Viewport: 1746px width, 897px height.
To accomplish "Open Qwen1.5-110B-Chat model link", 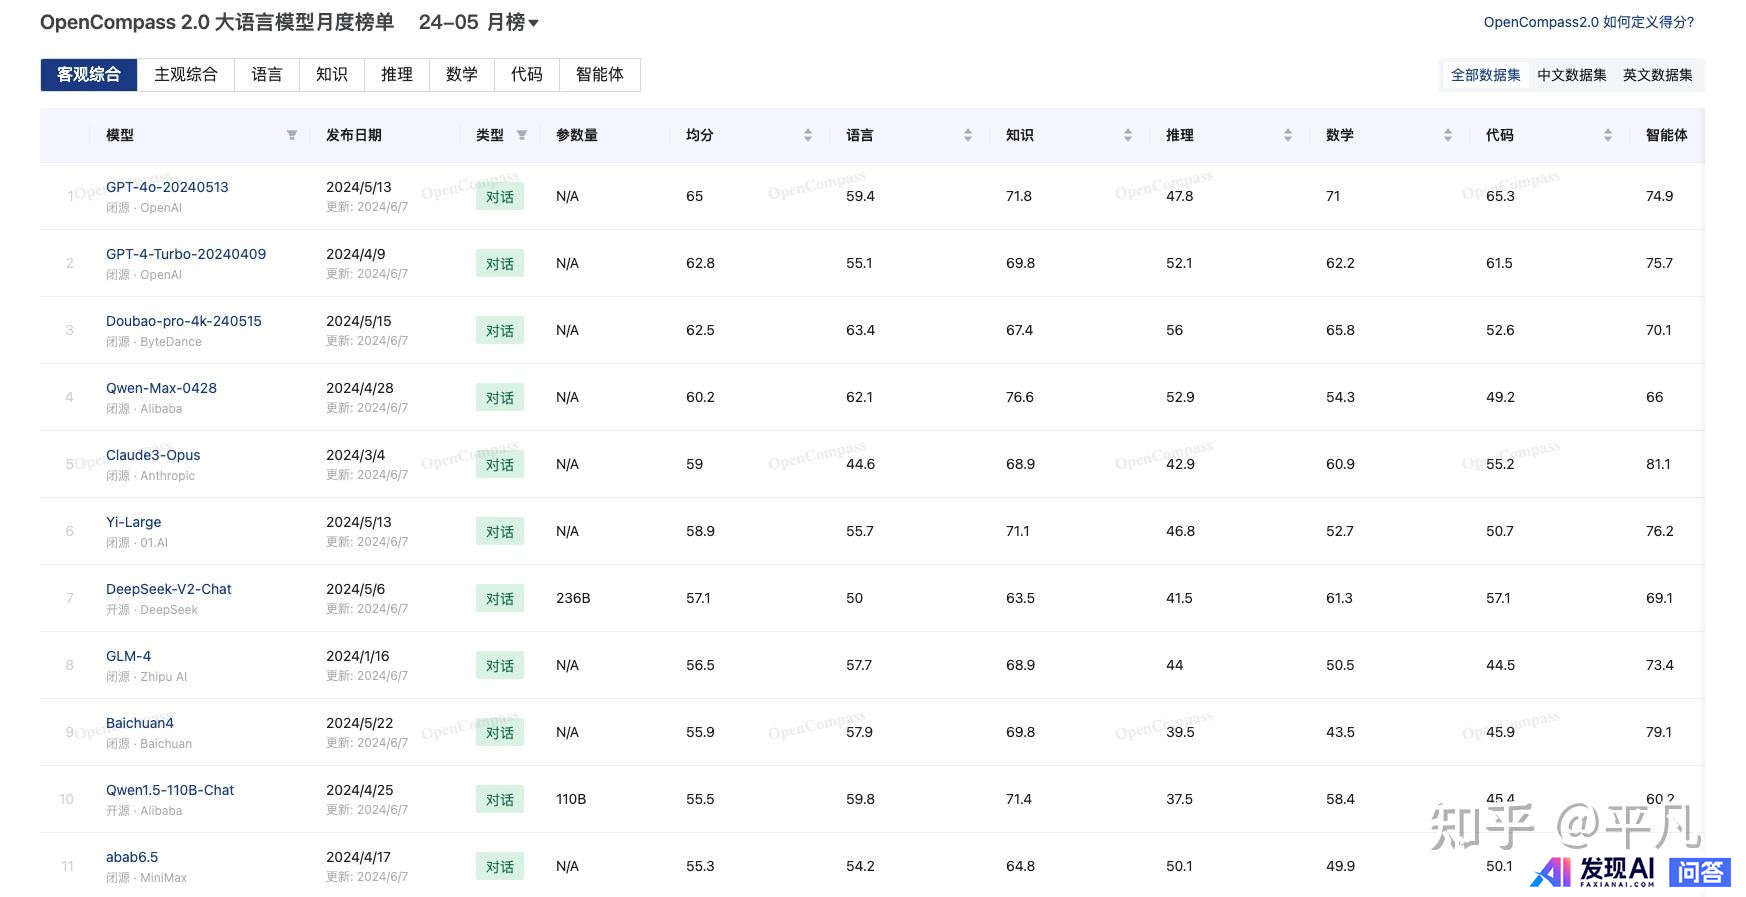I will coord(170,790).
